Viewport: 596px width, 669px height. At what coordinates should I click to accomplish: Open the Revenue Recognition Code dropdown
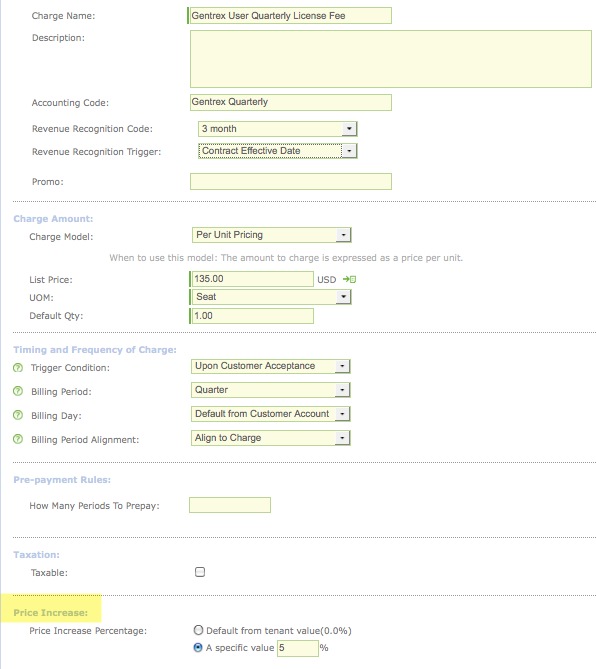point(278,128)
